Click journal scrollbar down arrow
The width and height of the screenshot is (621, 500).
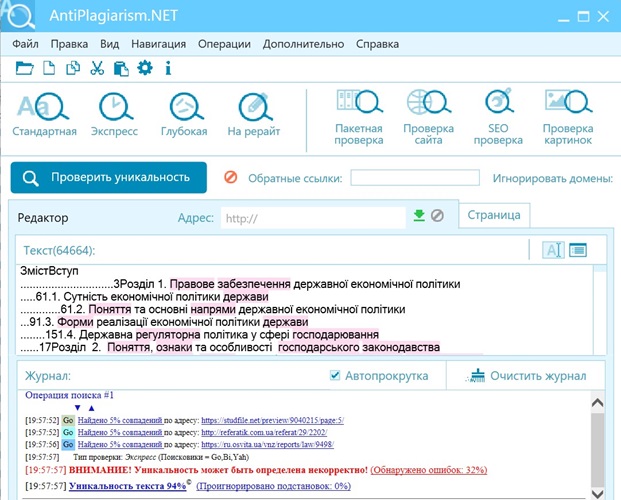[x=597, y=494]
